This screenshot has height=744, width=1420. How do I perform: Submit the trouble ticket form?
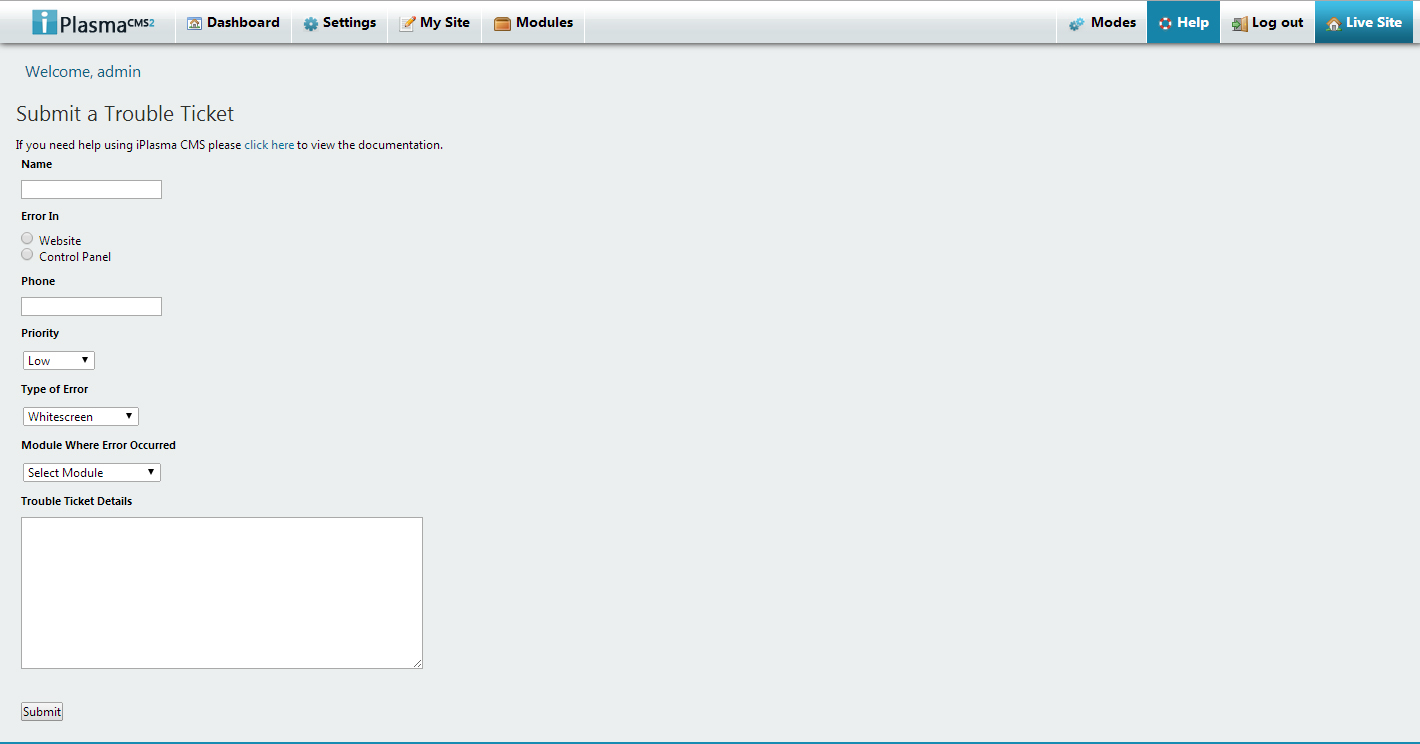click(x=42, y=712)
